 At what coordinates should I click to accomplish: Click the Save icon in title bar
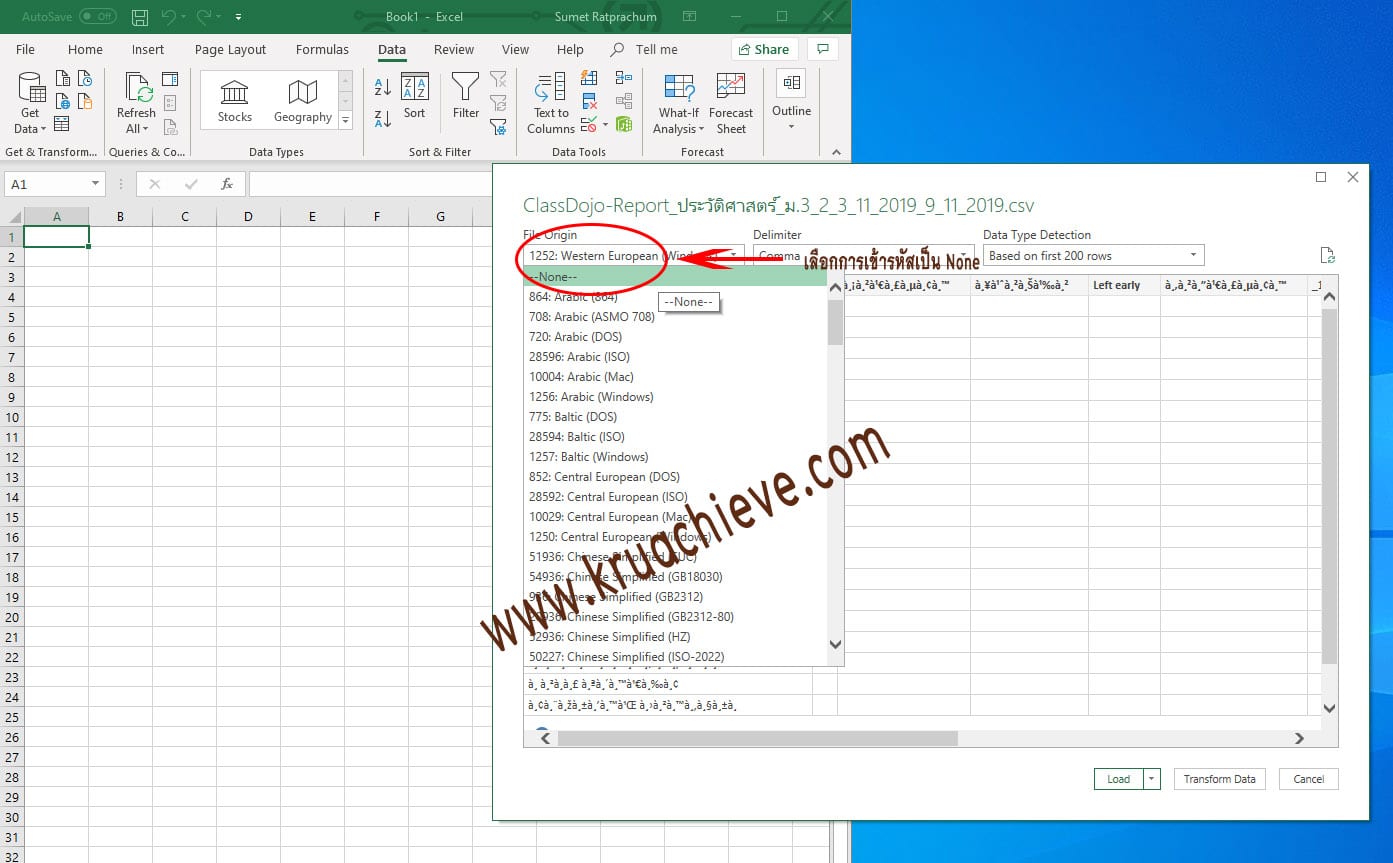(140, 17)
